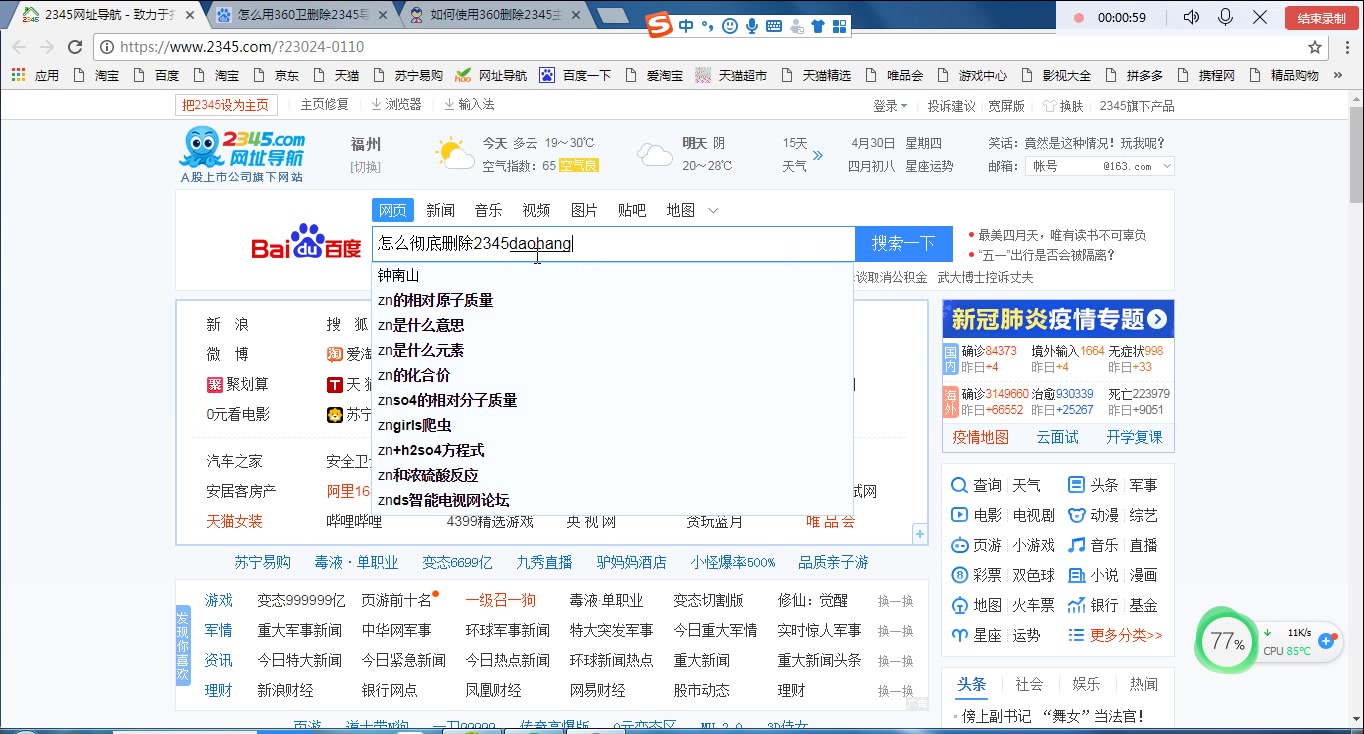Viewport: 1364px width, 734px height.
Task: Click the 结束录制 end recording button
Action: [x=1320, y=18]
